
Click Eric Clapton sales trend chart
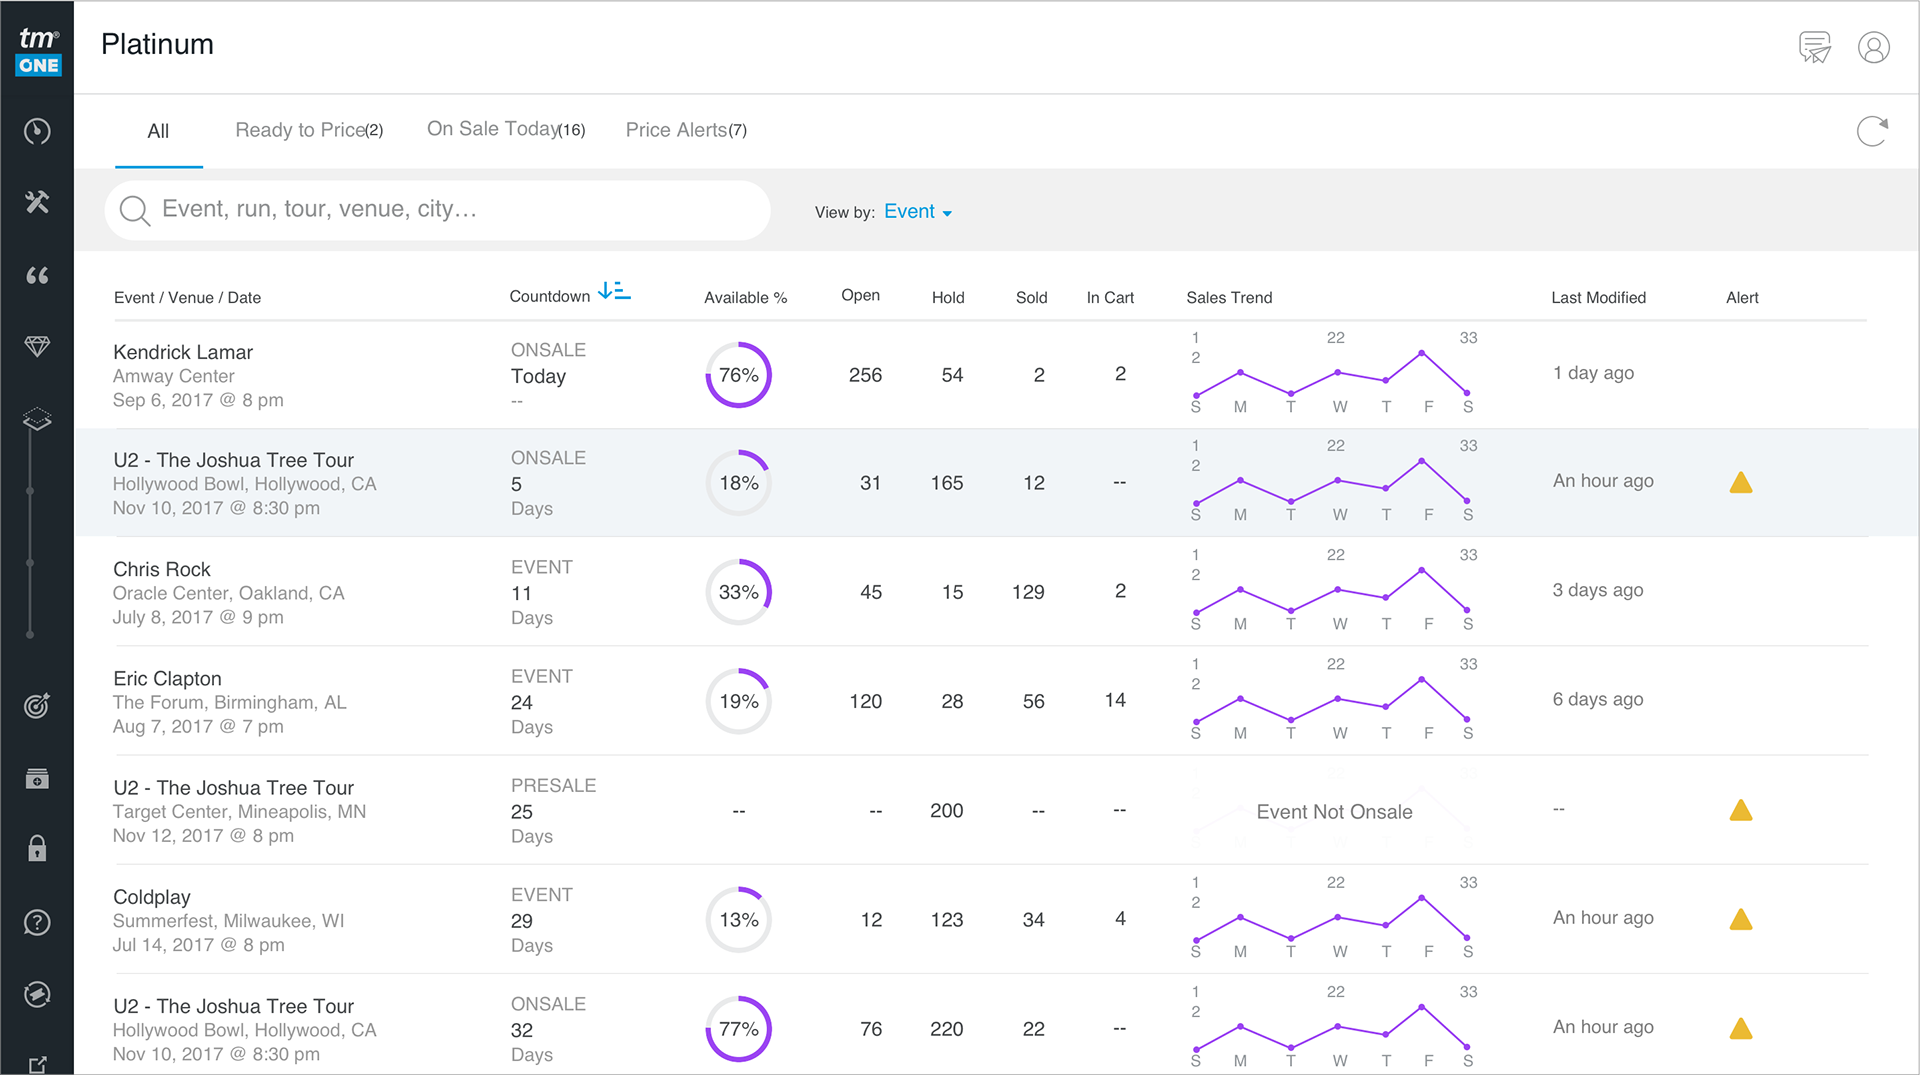pos(1332,699)
